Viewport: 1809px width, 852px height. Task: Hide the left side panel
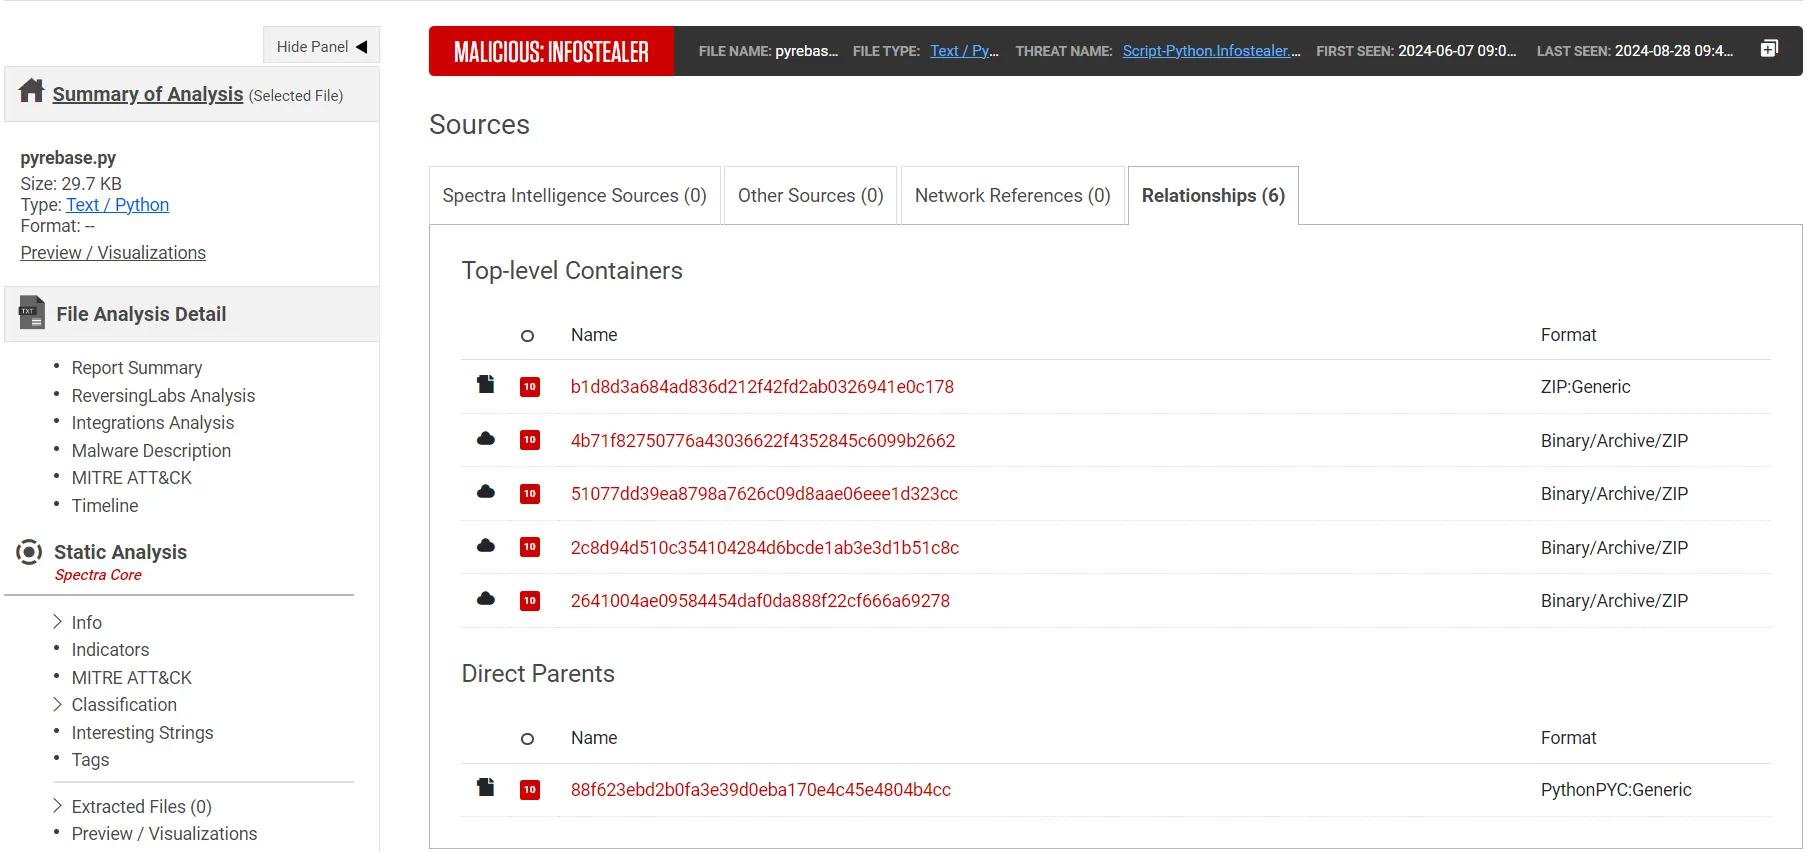click(x=322, y=46)
